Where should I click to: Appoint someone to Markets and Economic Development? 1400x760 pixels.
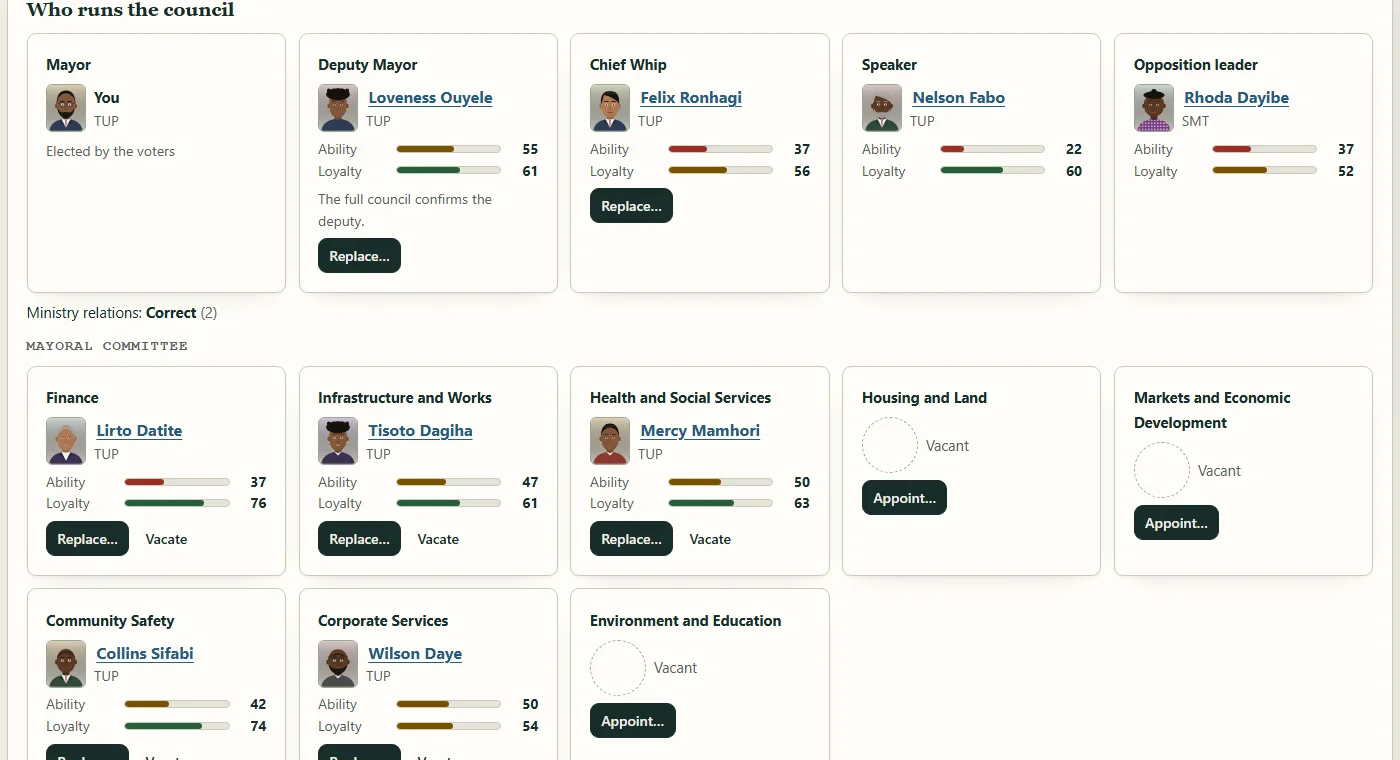tap(1176, 523)
